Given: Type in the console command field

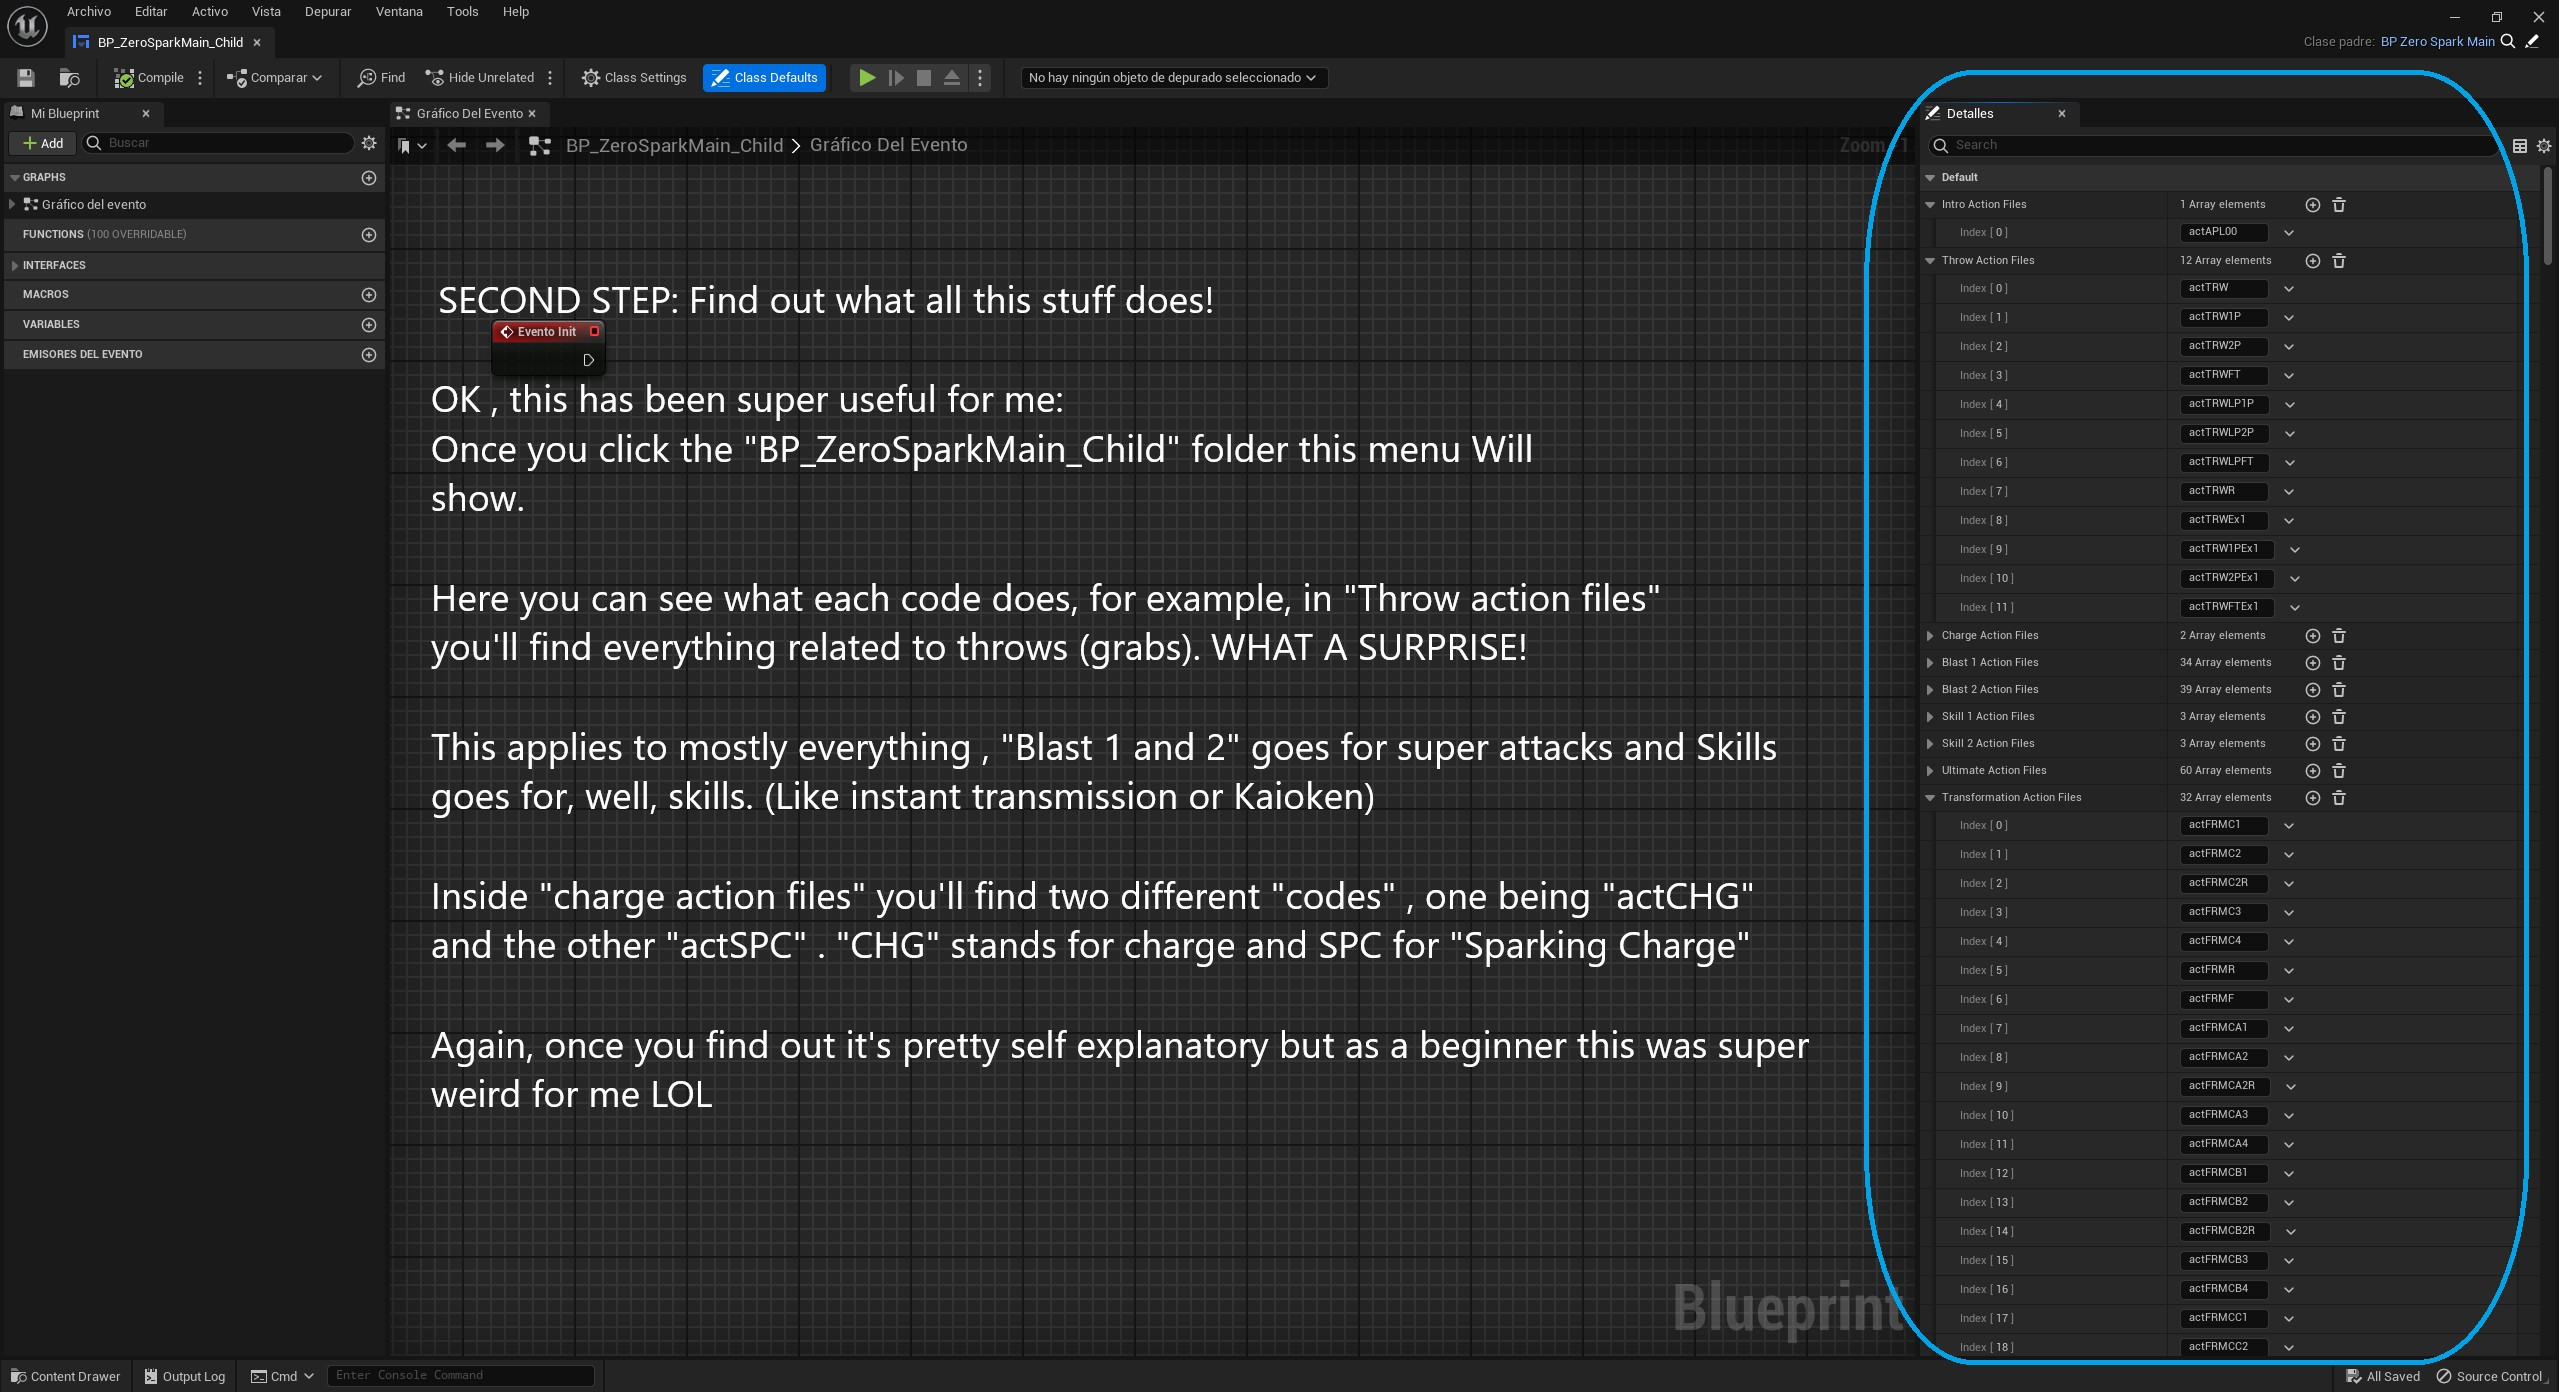Looking at the screenshot, I should (x=460, y=1375).
